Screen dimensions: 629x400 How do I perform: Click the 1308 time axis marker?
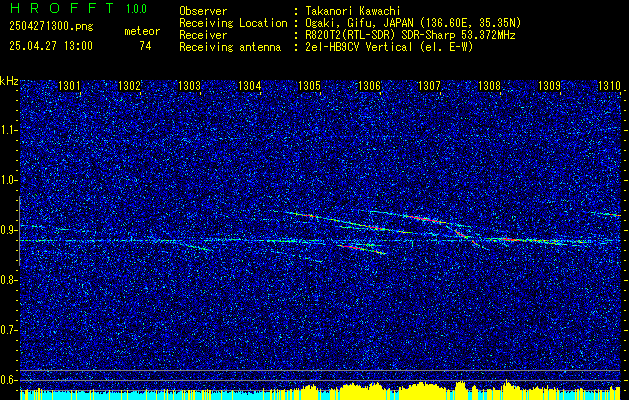coord(489,85)
